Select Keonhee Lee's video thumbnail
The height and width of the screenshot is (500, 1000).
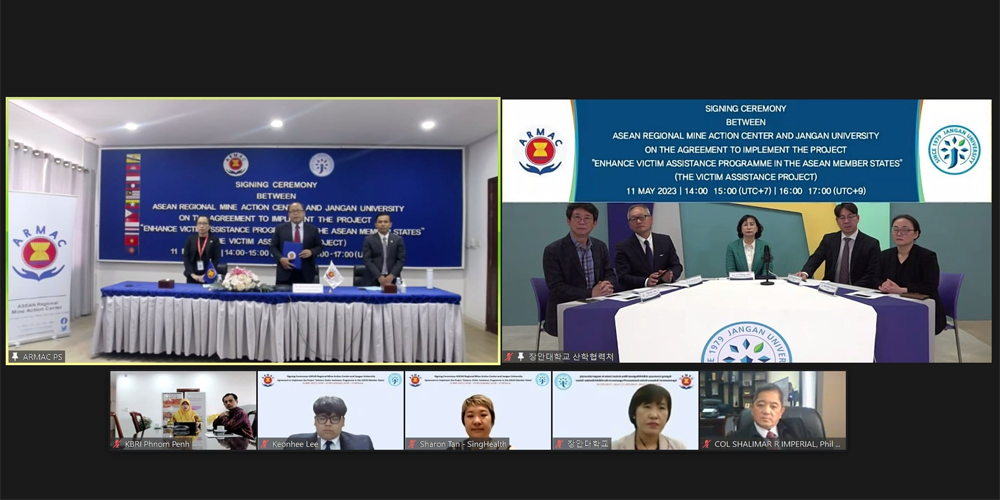pyautogui.click(x=330, y=405)
